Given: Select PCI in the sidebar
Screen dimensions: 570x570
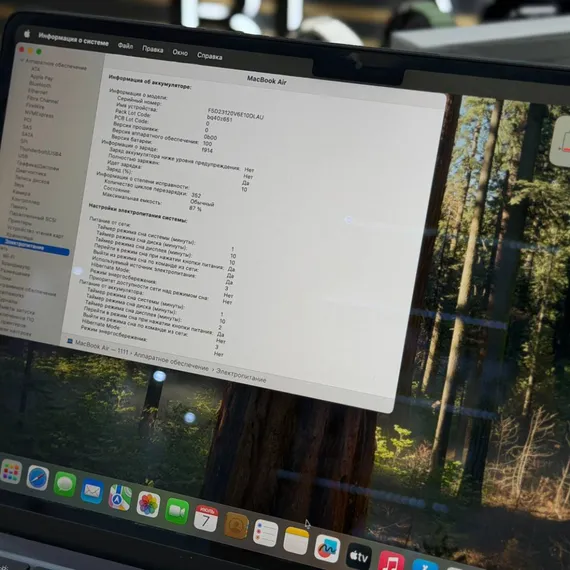Looking at the screenshot, I should 28,120.
